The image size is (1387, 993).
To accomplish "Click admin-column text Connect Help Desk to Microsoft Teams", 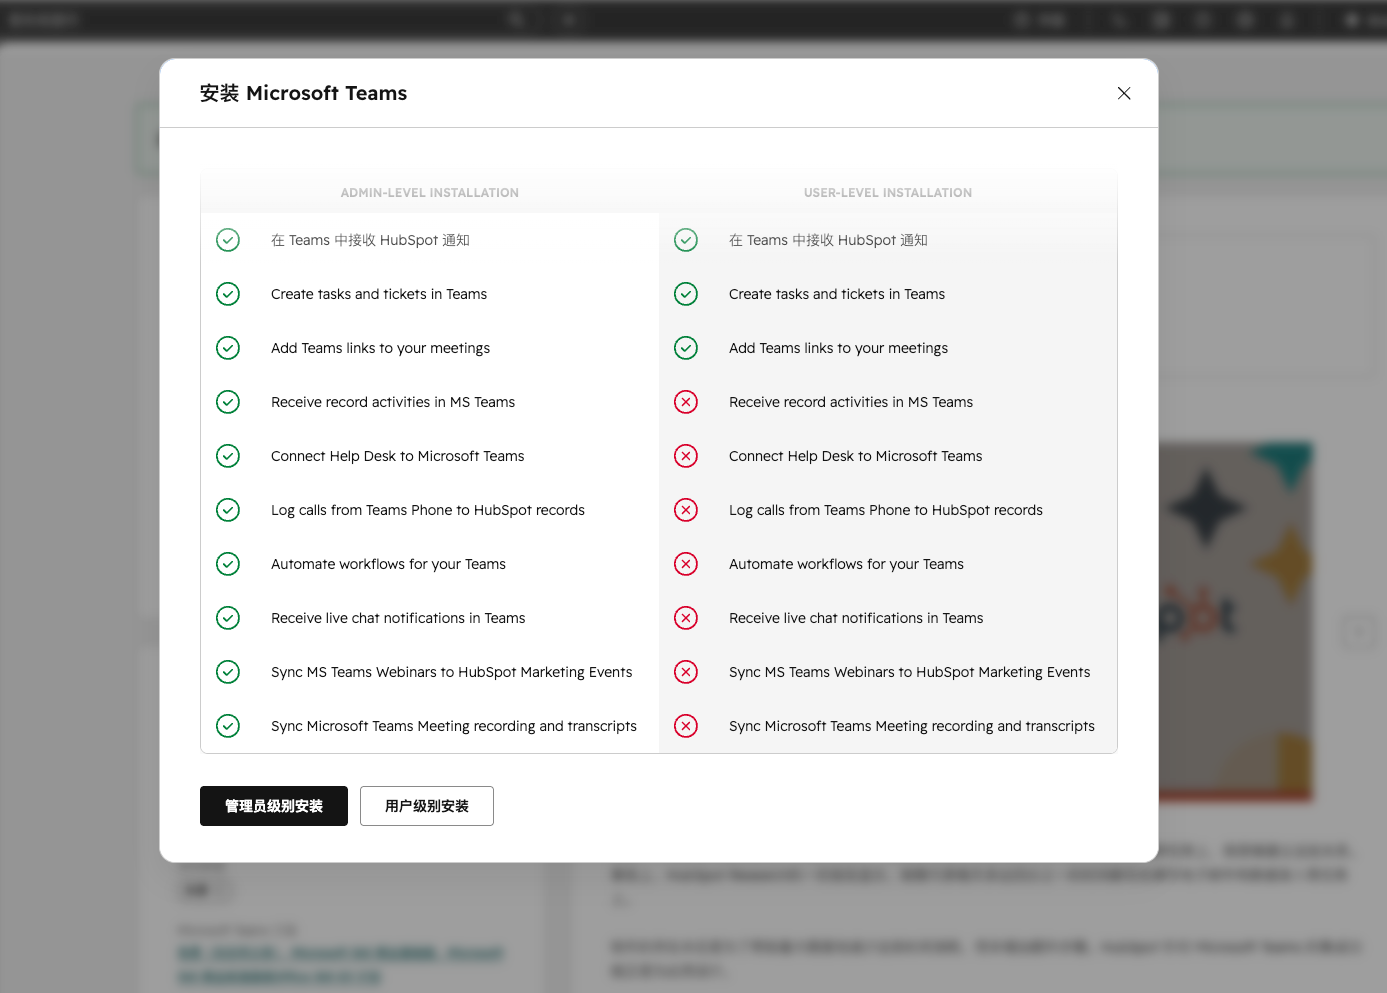I will [397, 456].
